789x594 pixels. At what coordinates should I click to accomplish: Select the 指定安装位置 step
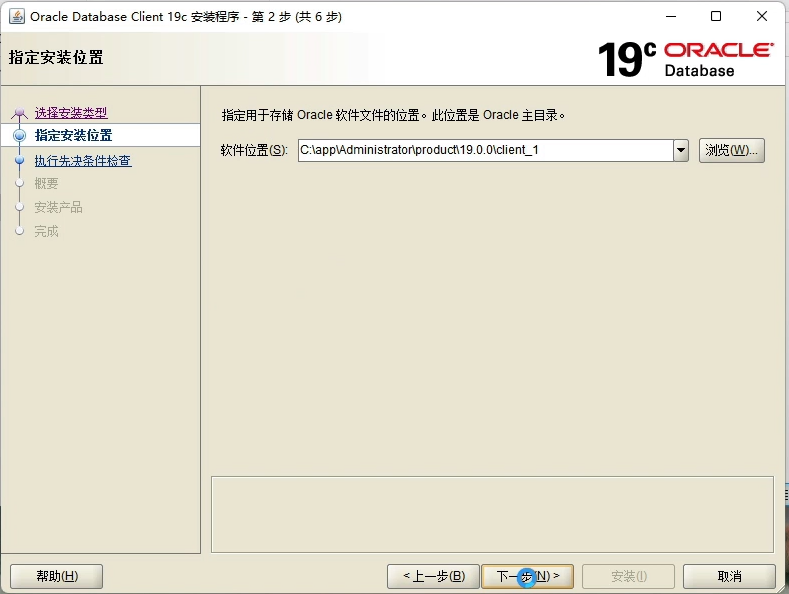73,135
